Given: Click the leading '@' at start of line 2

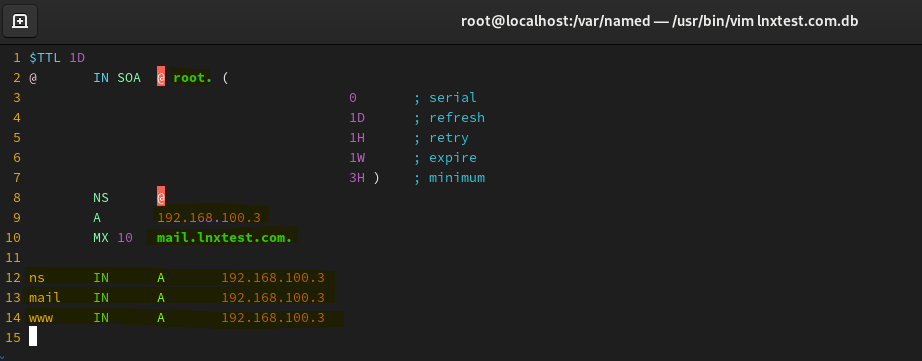Looking at the screenshot, I should tap(34, 78).
